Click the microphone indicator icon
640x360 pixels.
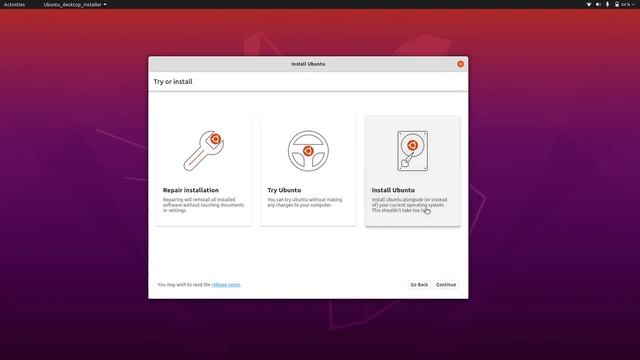[607, 4]
